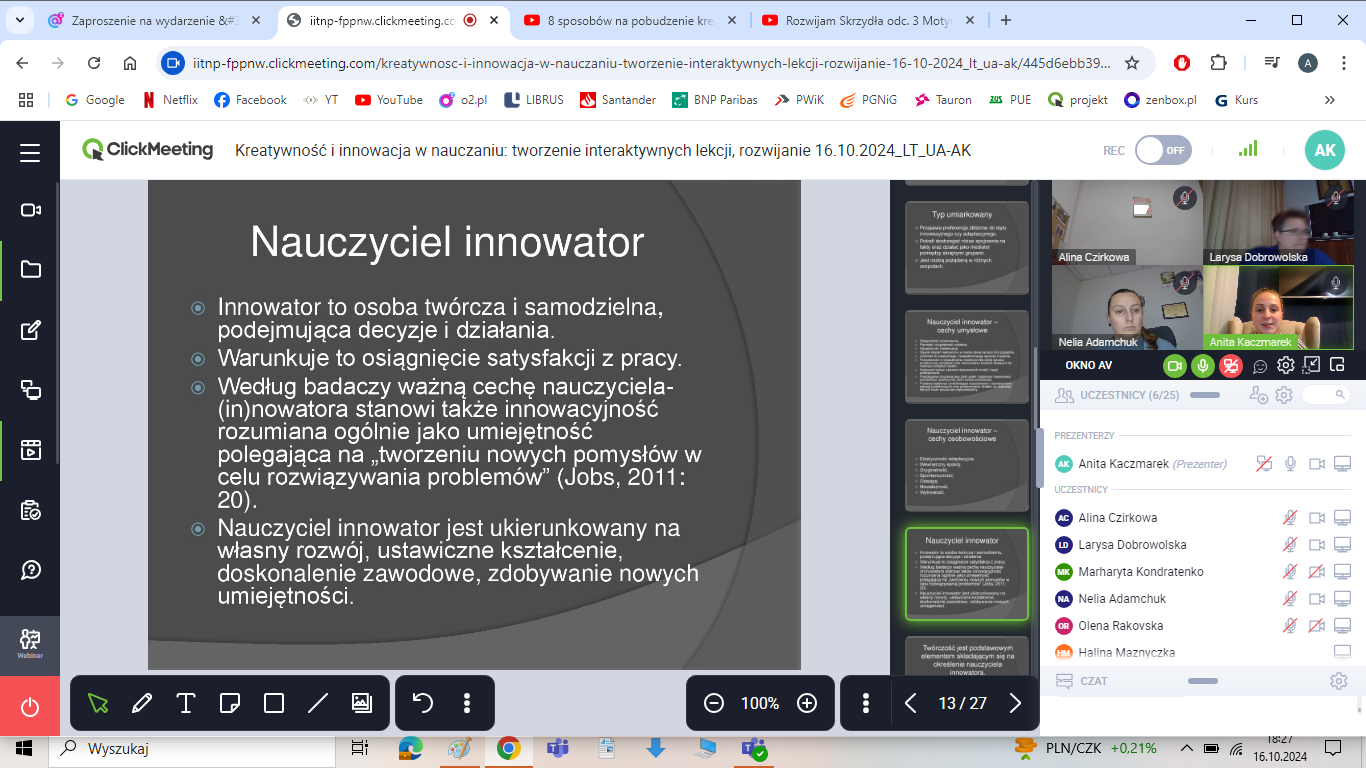Select the highlighted Nauczyciel innowator slide thumbnail
This screenshot has width=1366, height=768.
(x=967, y=575)
